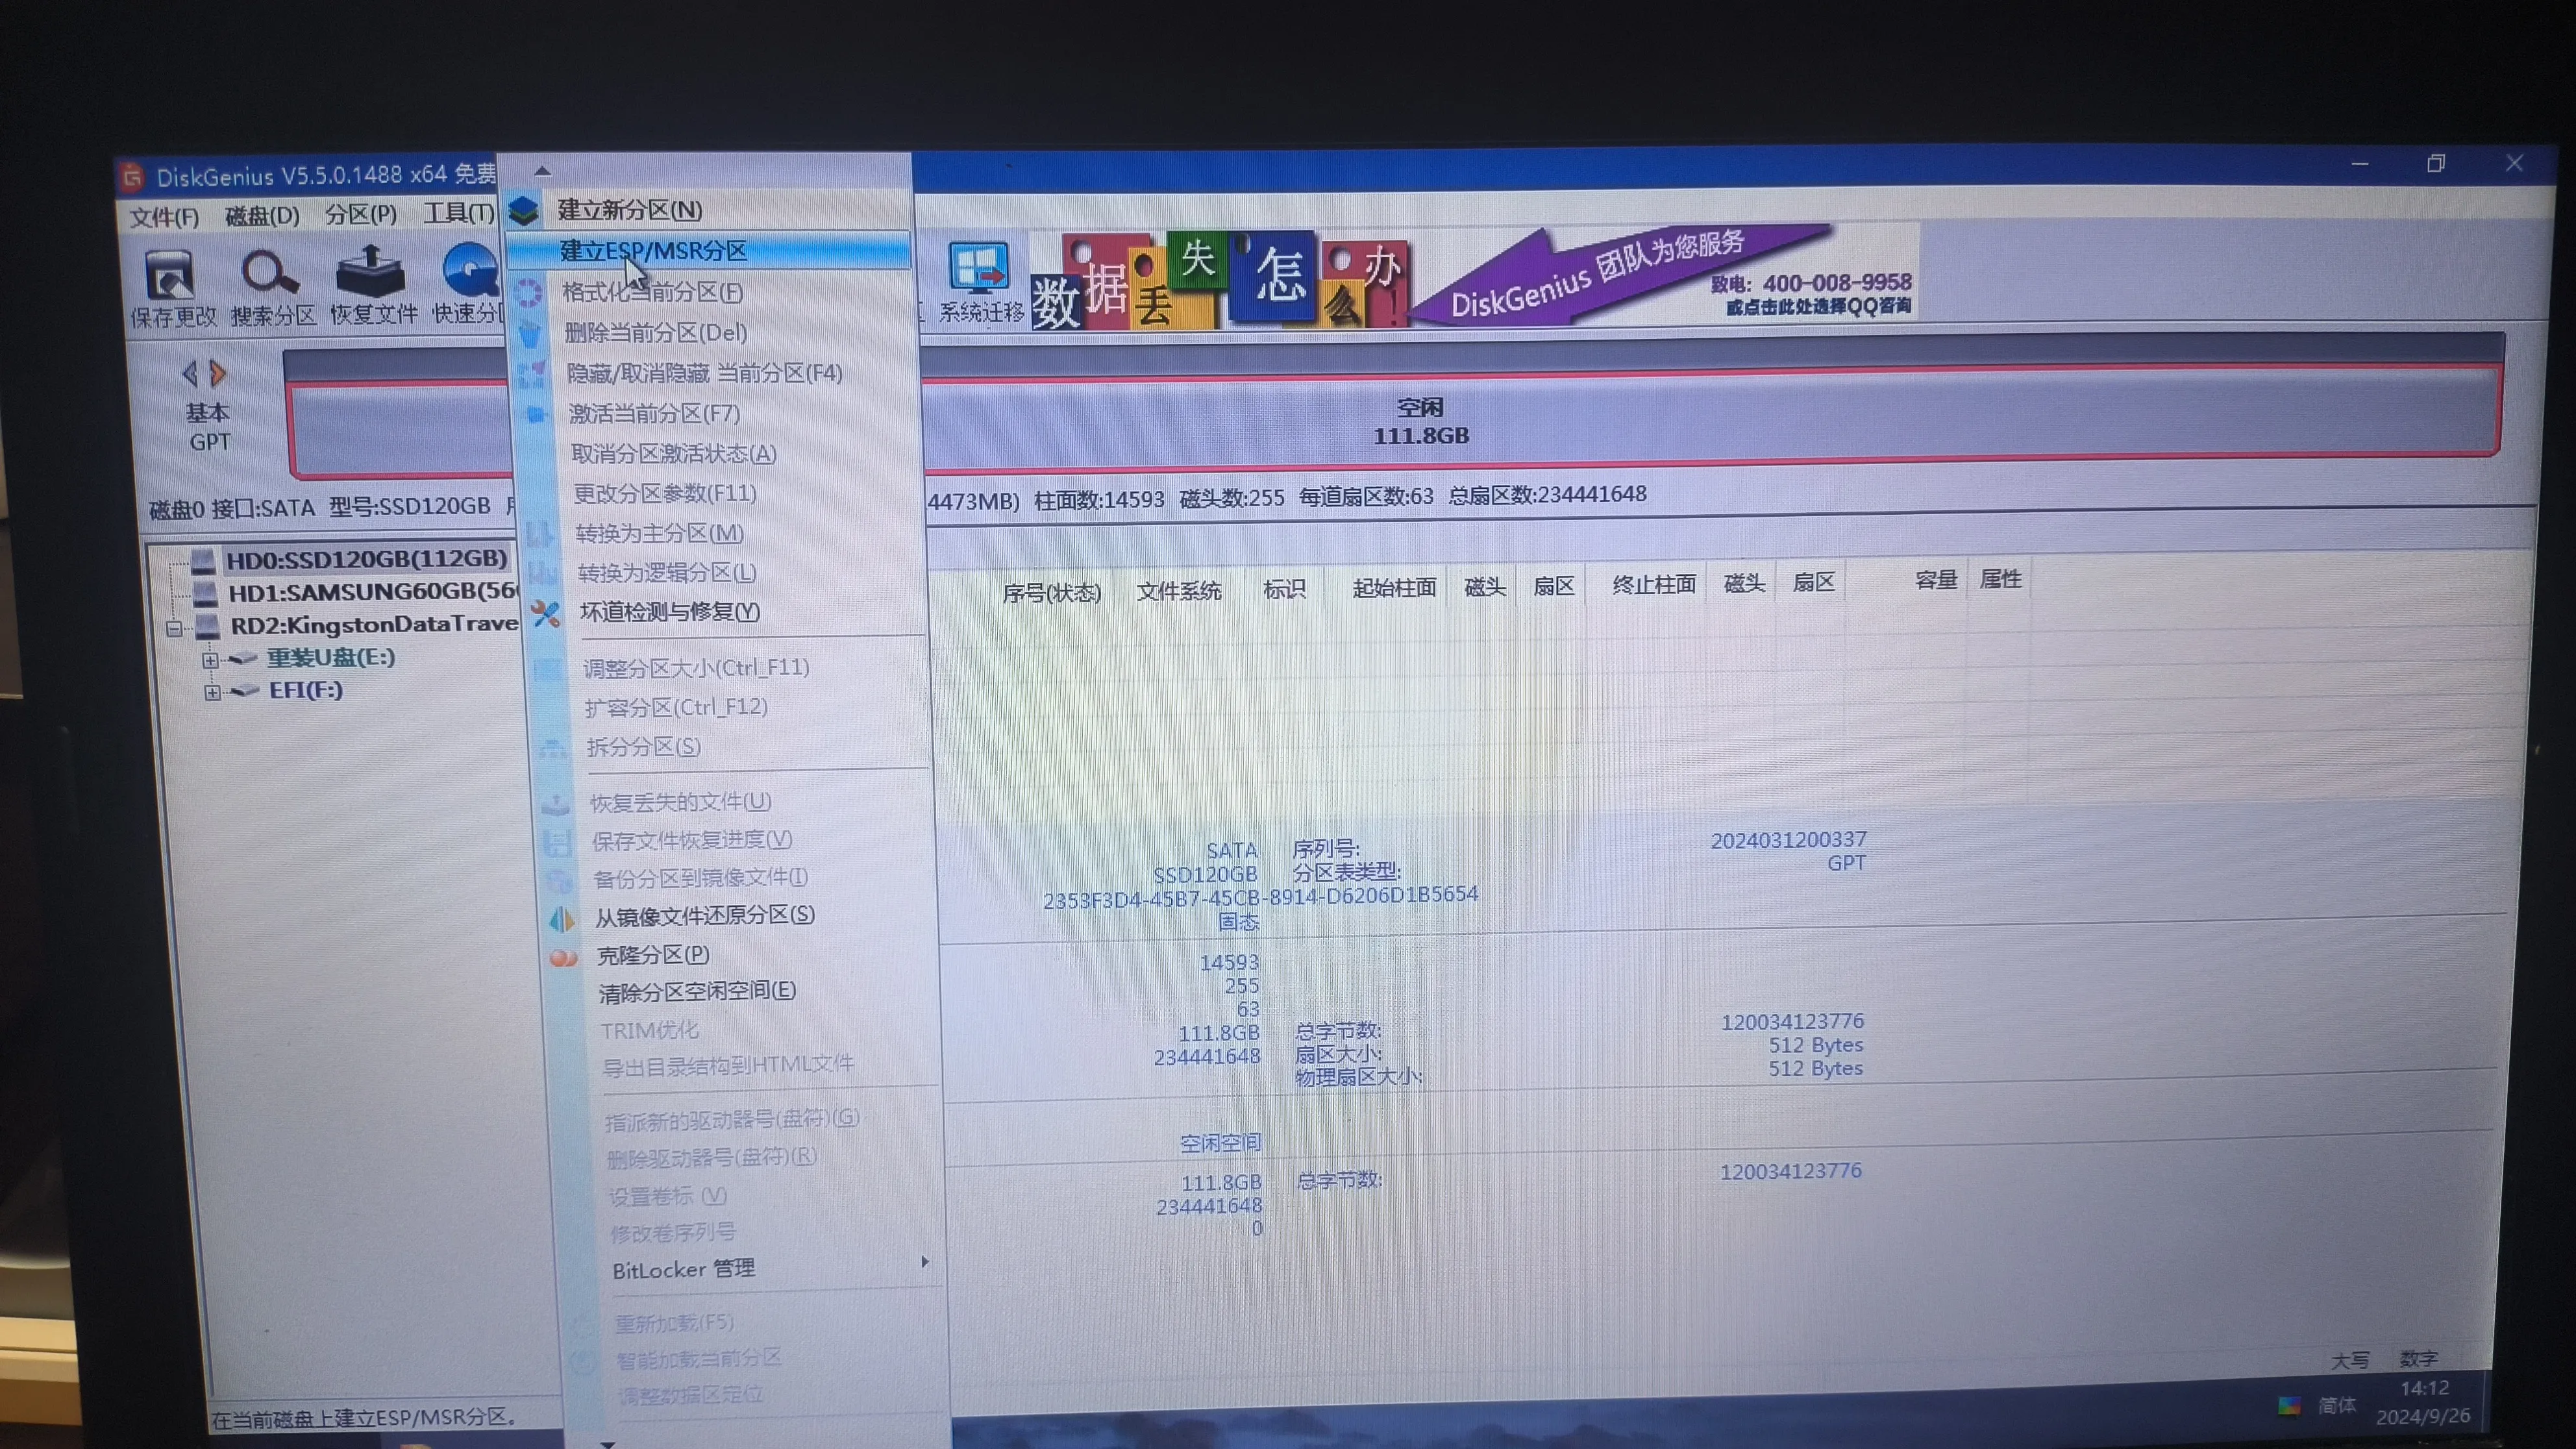Click the 建立新分区 layered icon in menu
2576x1449 pixels.
coord(524,211)
